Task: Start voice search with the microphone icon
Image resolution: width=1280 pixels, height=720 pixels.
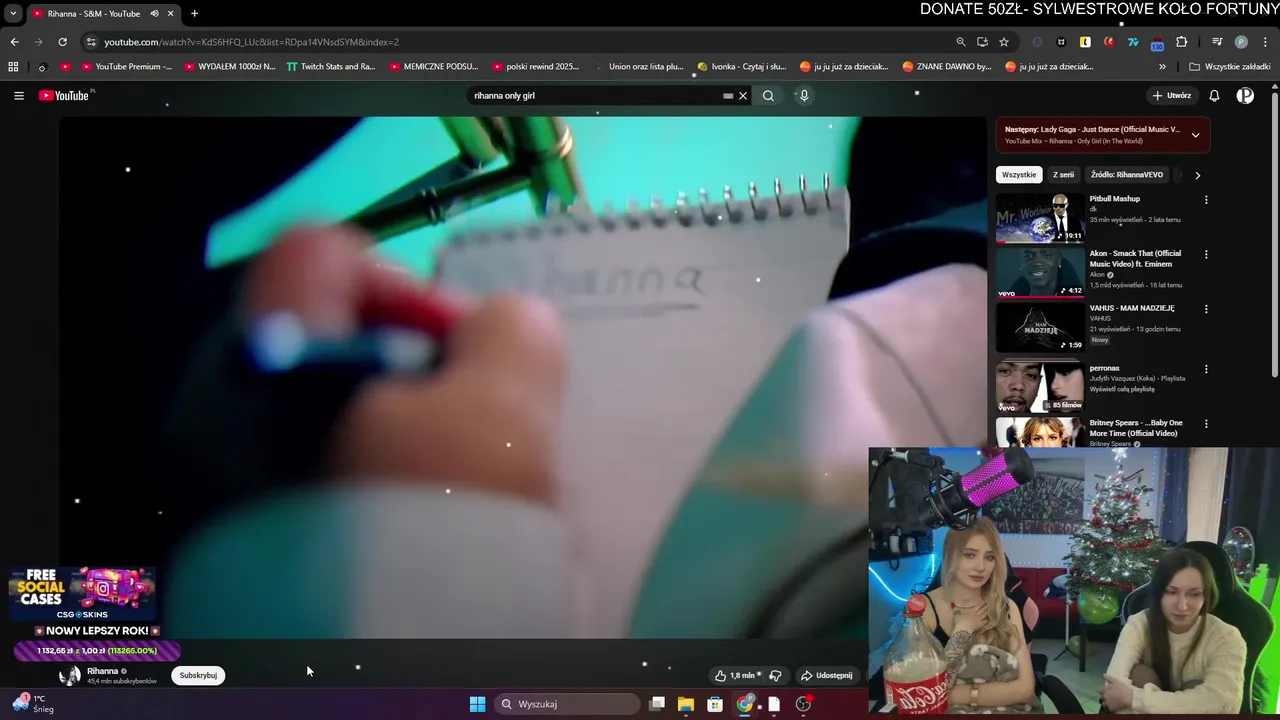Action: [x=803, y=96]
